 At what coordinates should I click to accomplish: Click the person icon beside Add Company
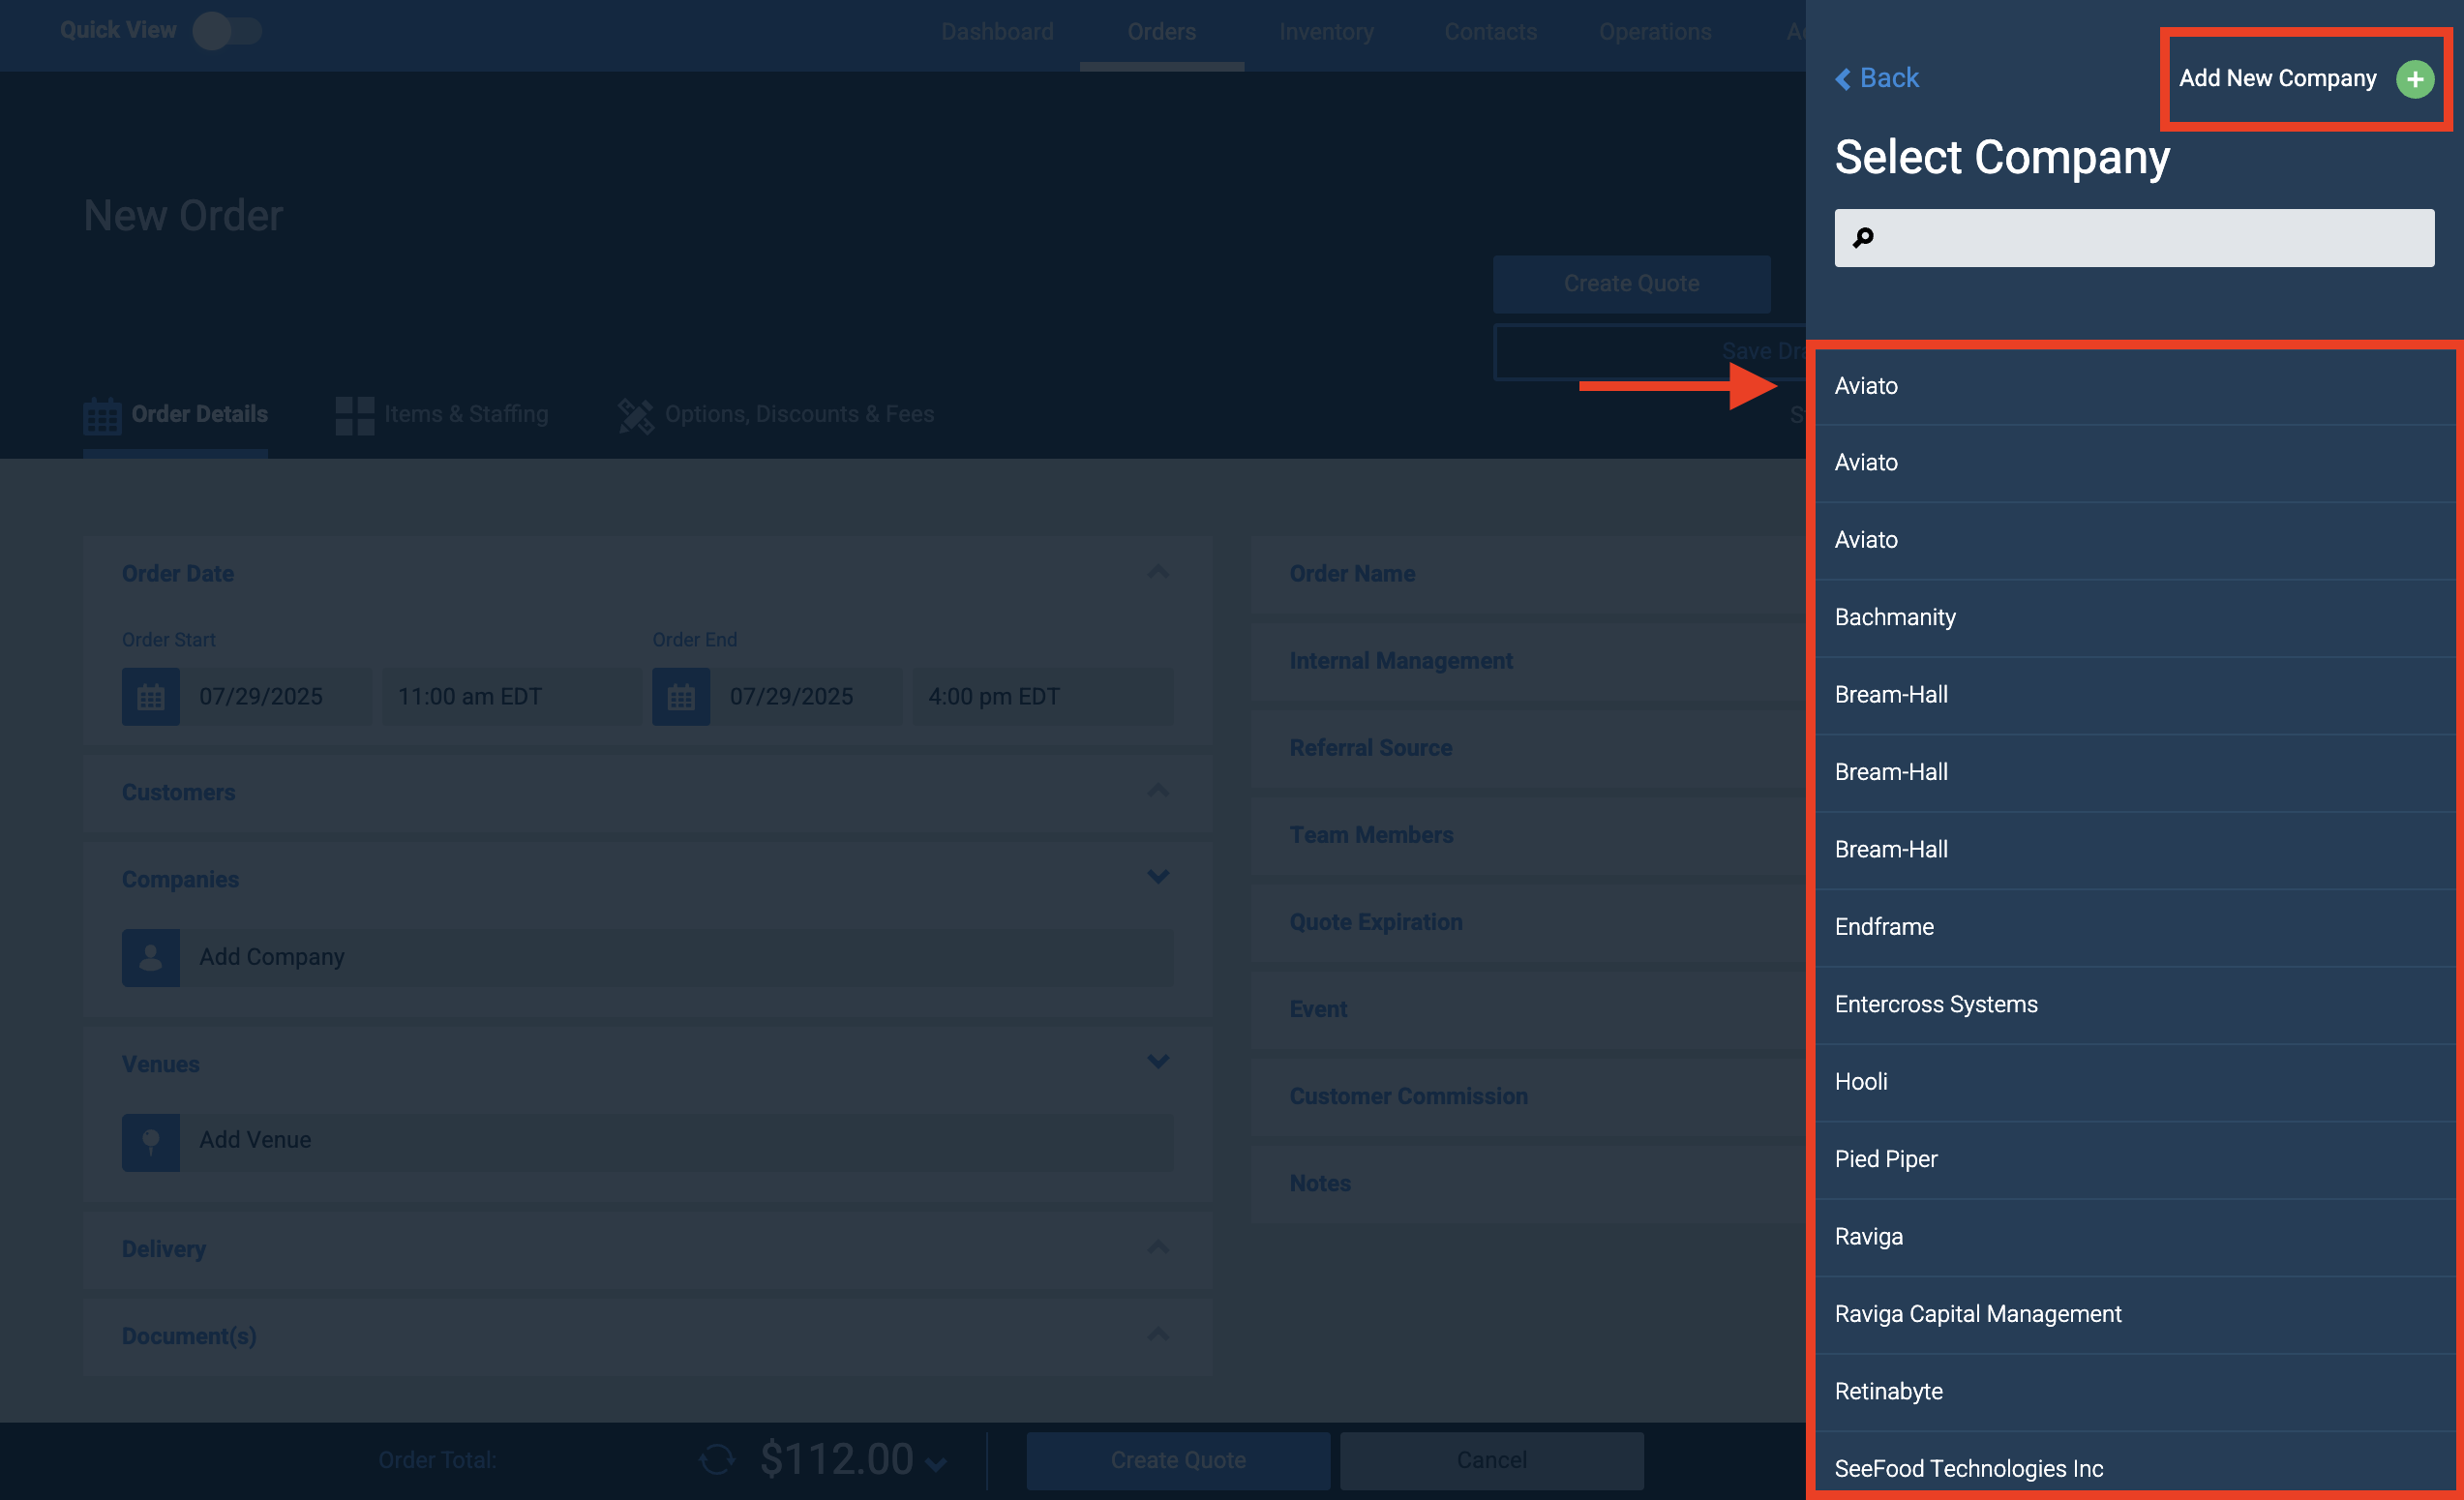pyautogui.click(x=151, y=957)
